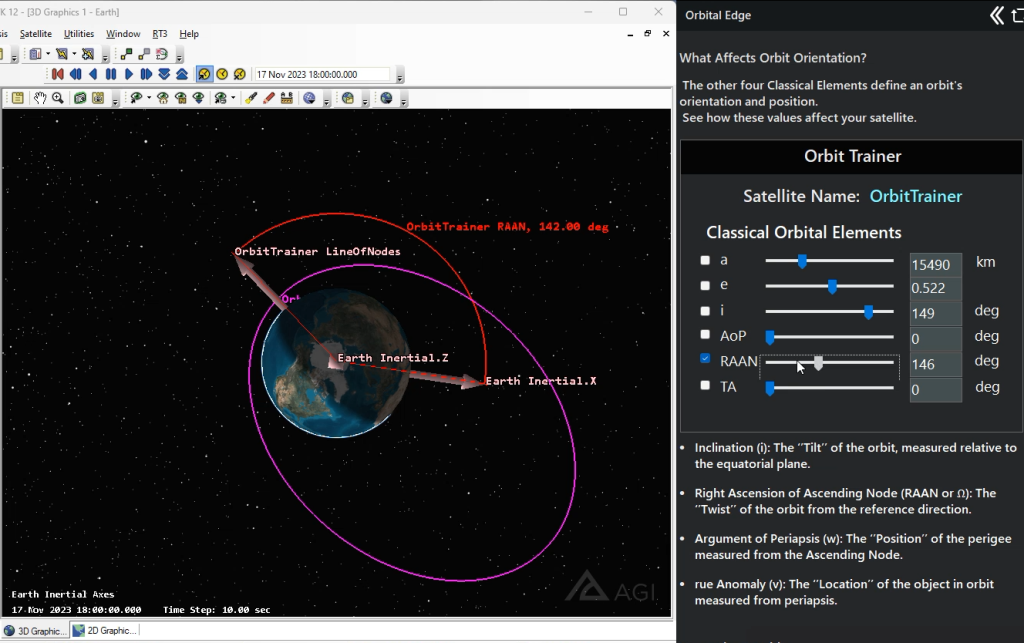Collapse the Orbital Edge panel with double chevron
Image resolution: width=1024 pixels, height=643 pixels.
996,15
